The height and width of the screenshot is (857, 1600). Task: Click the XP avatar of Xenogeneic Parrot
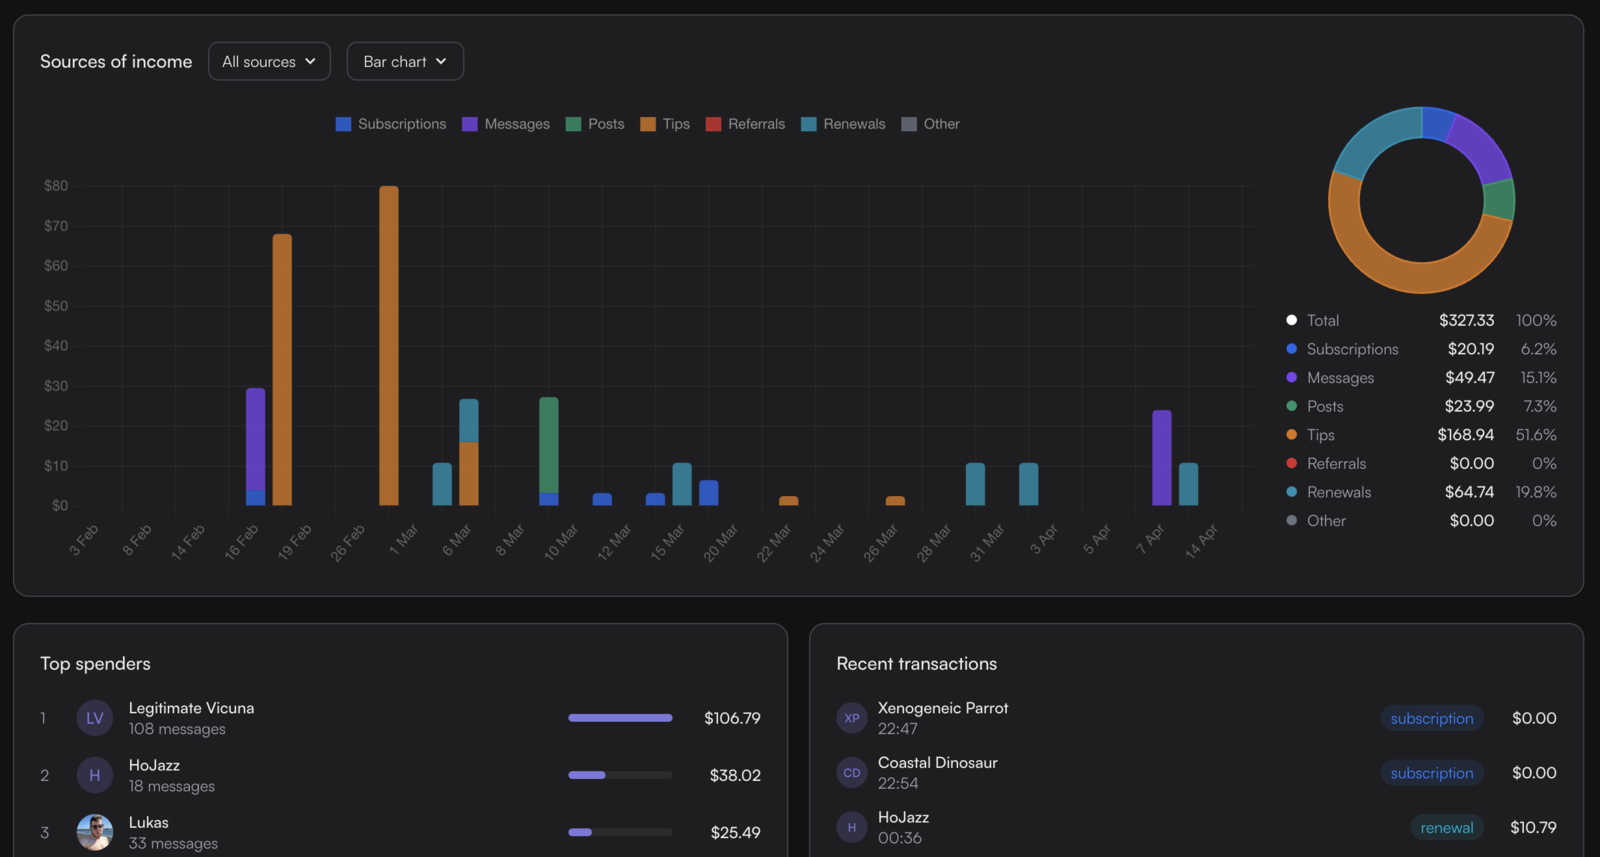pyautogui.click(x=852, y=718)
